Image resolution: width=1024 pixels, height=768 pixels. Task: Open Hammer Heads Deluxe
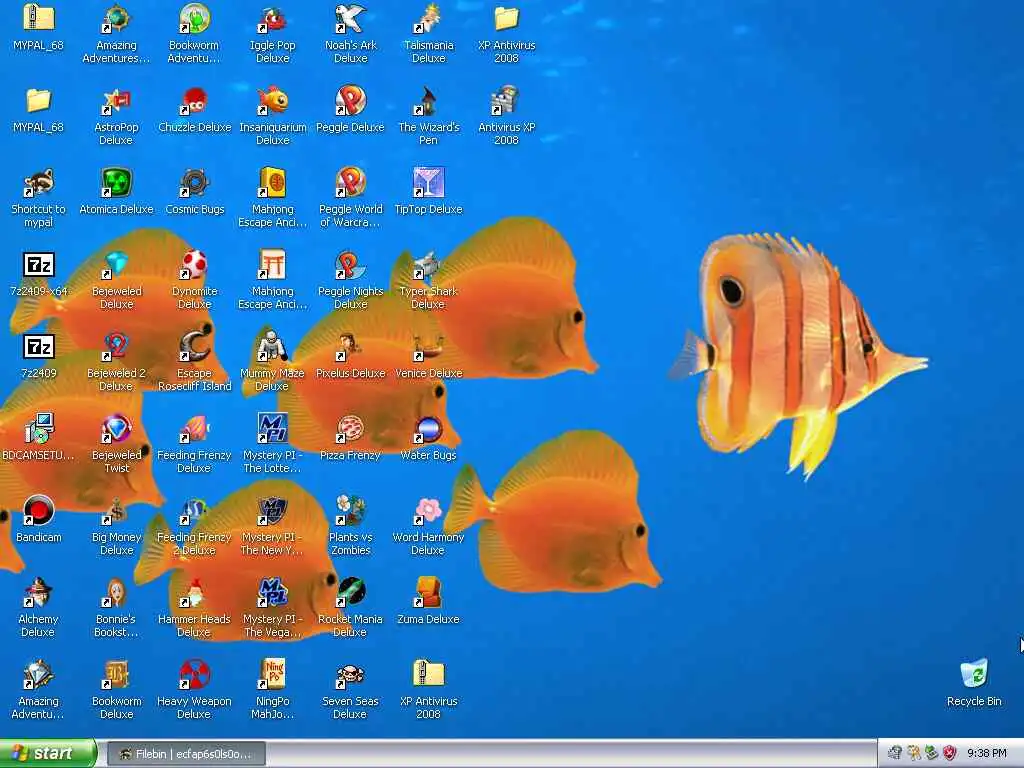[195, 609]
